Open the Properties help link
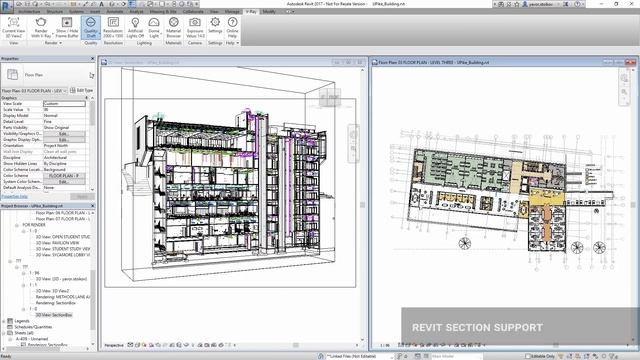 [x=15, y=196]
